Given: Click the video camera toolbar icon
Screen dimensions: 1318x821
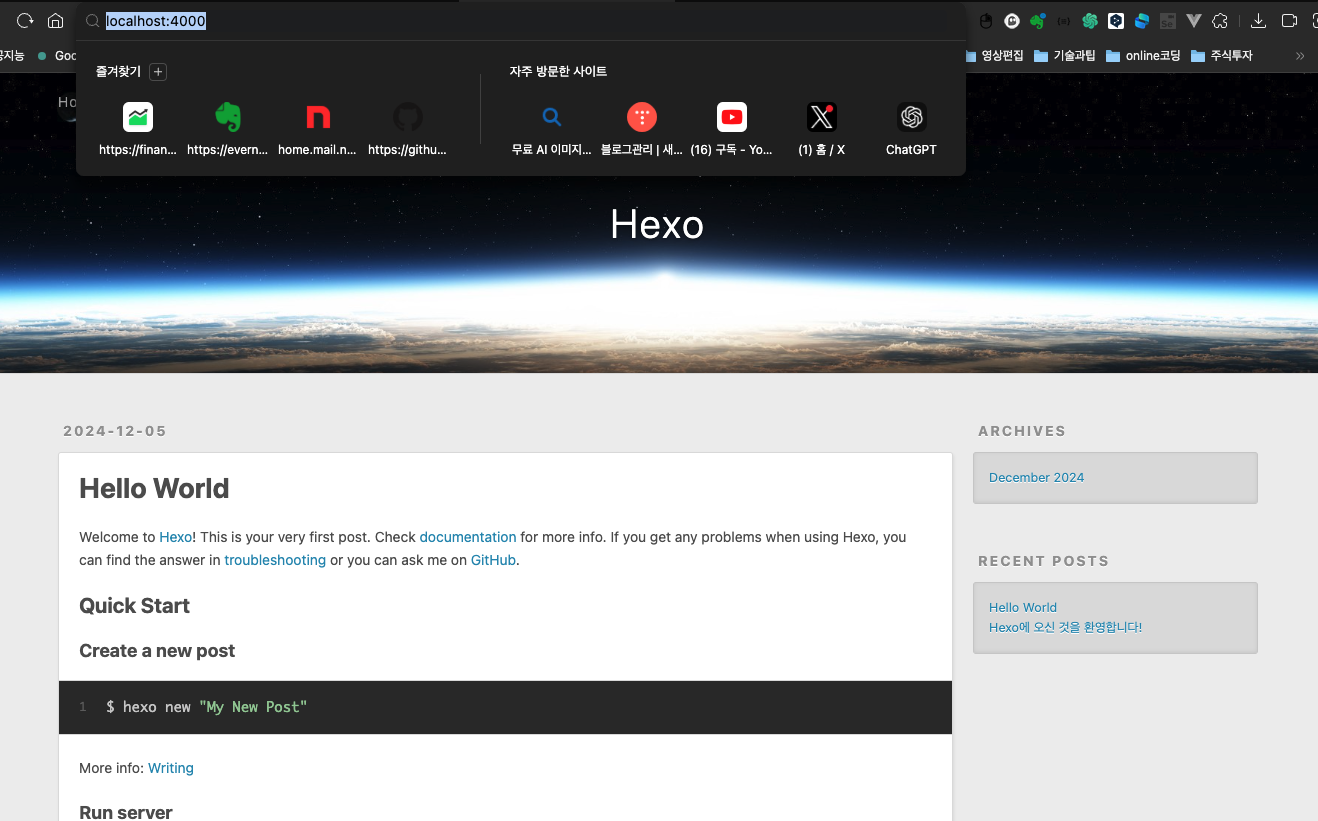Looking at the screenshot, I should [x=1290, y=21].
